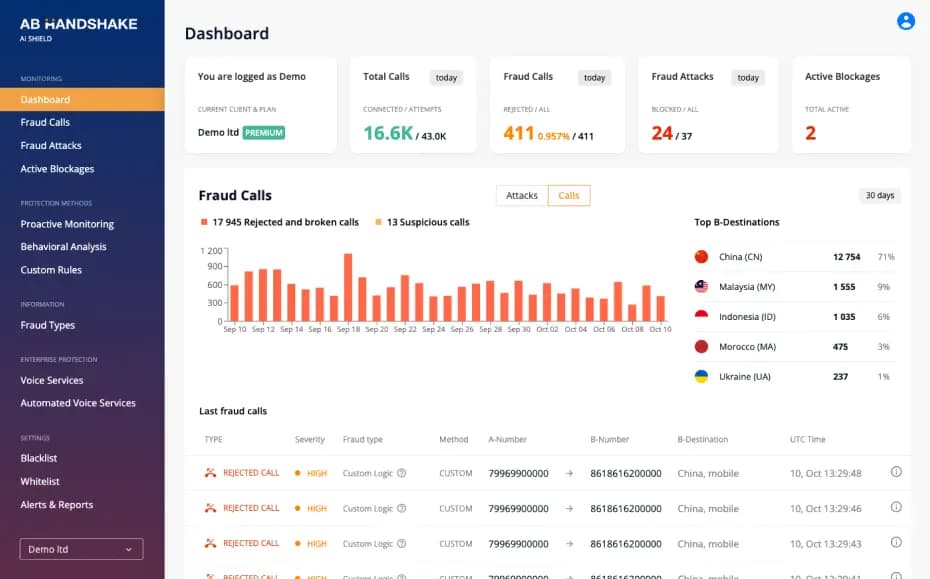Open the Blacklist settings
The height and width of the screenshot is (579, 930).
coord(39,458)
